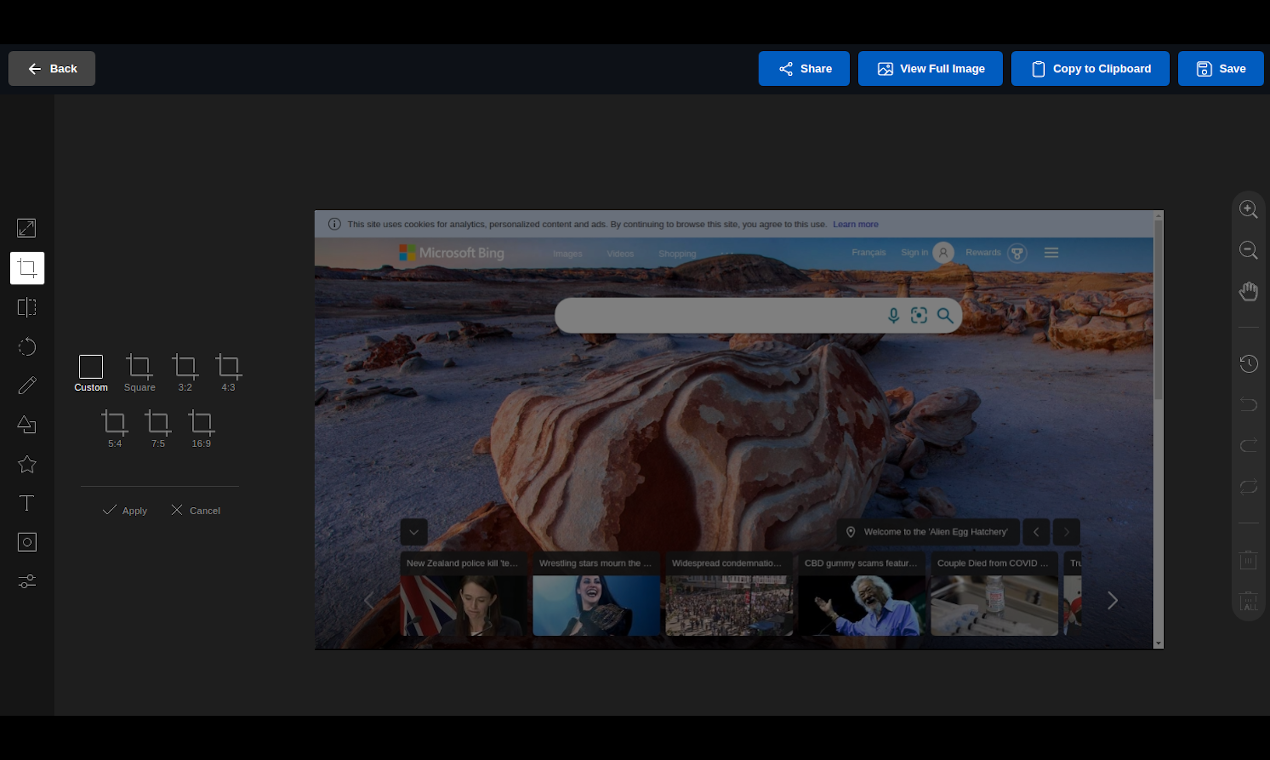
Task: Undo the last edit
Action: click(x=1248, y=404)
